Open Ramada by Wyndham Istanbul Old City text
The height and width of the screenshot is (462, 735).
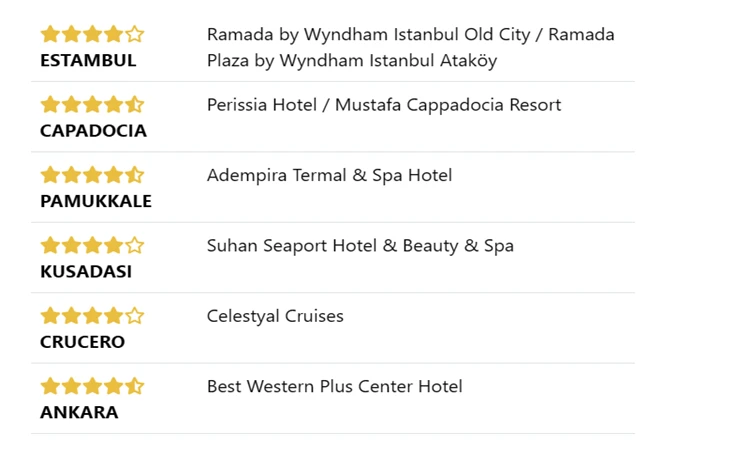click(368, 35)
